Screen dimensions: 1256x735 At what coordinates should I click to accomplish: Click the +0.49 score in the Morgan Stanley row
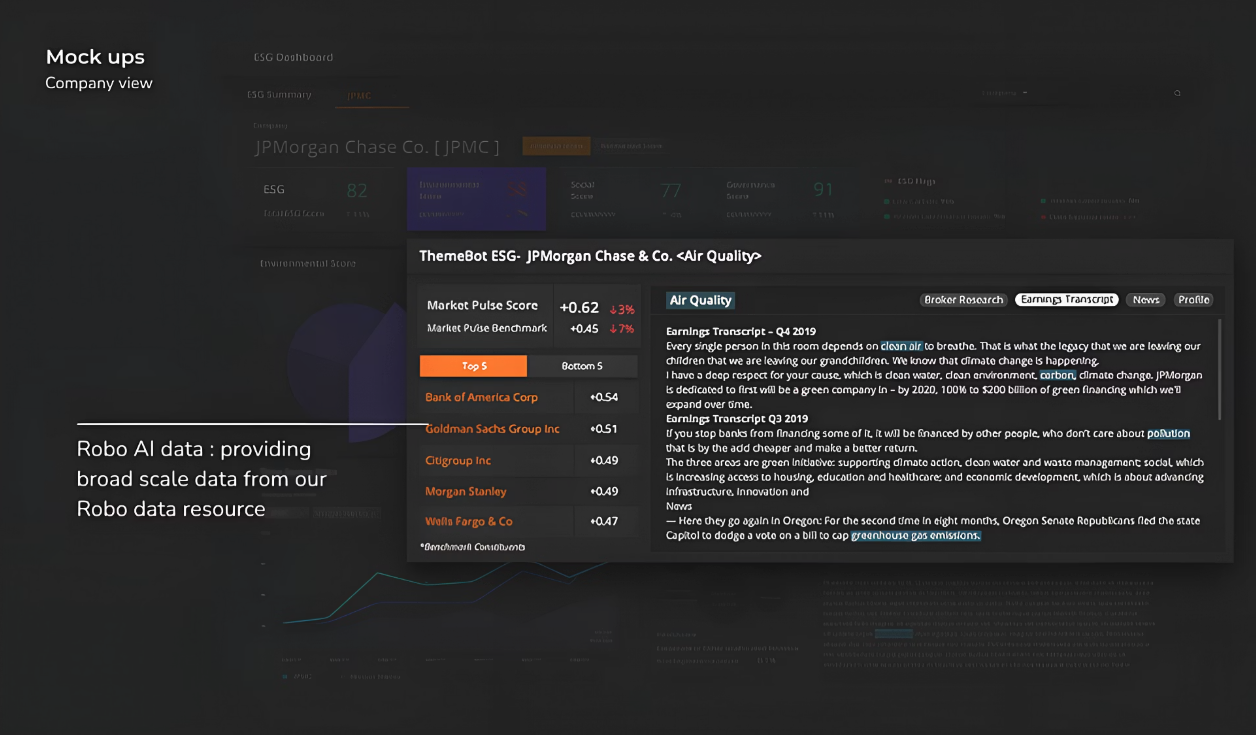click(x=604, y=492)
